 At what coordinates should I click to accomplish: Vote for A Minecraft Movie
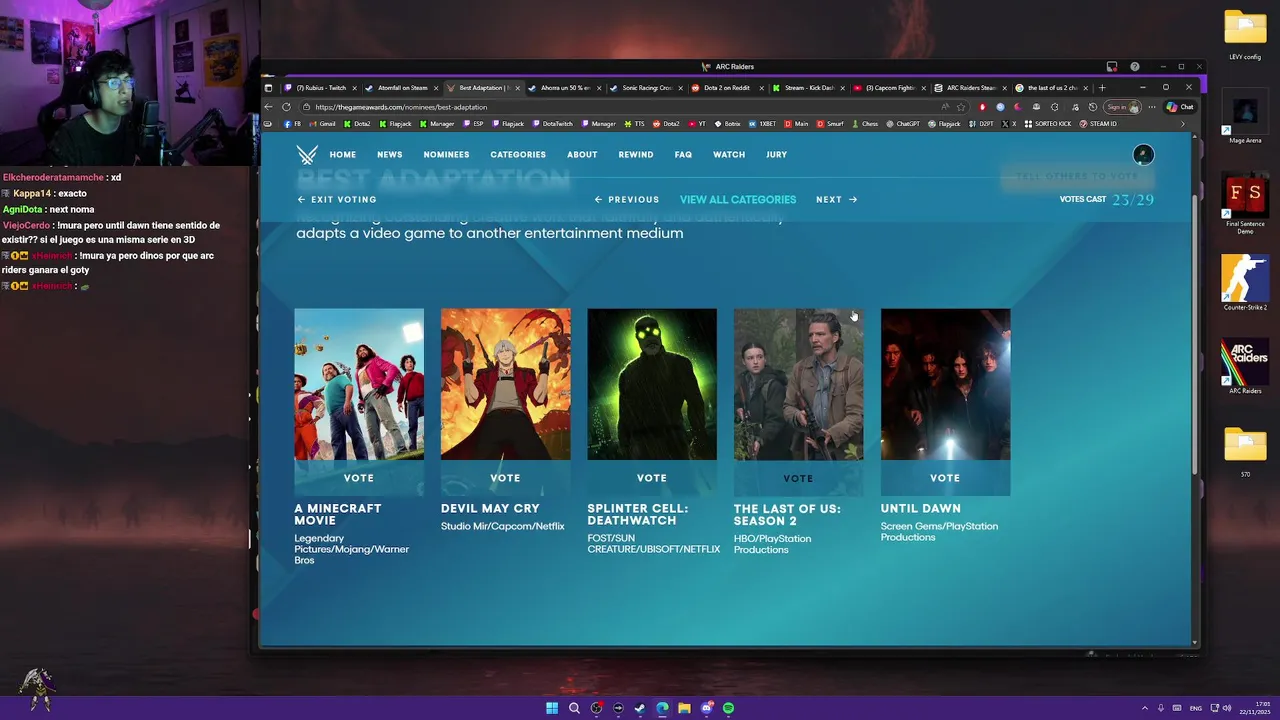click(x=359, y=478)
